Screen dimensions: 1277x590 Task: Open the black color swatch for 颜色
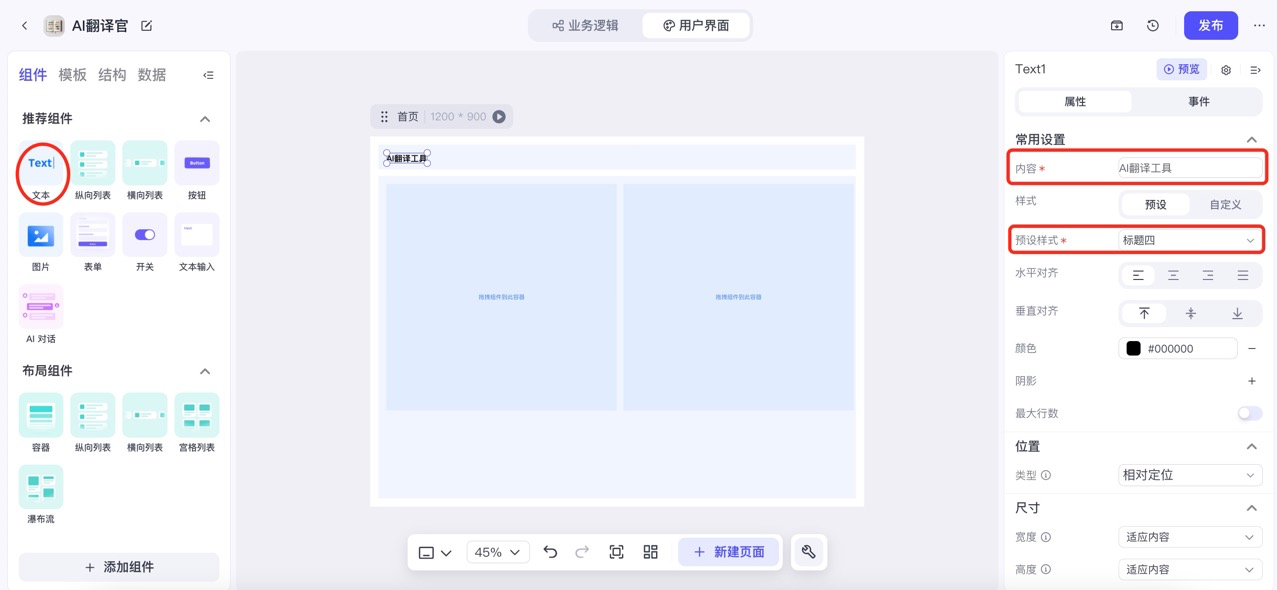(x=1132, y=347)
